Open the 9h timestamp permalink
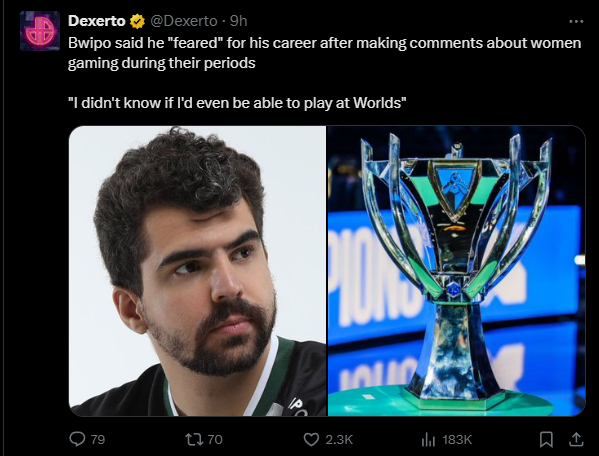This screenshot has height=456, width=599. pyautogui.click(x=239, y=21)
